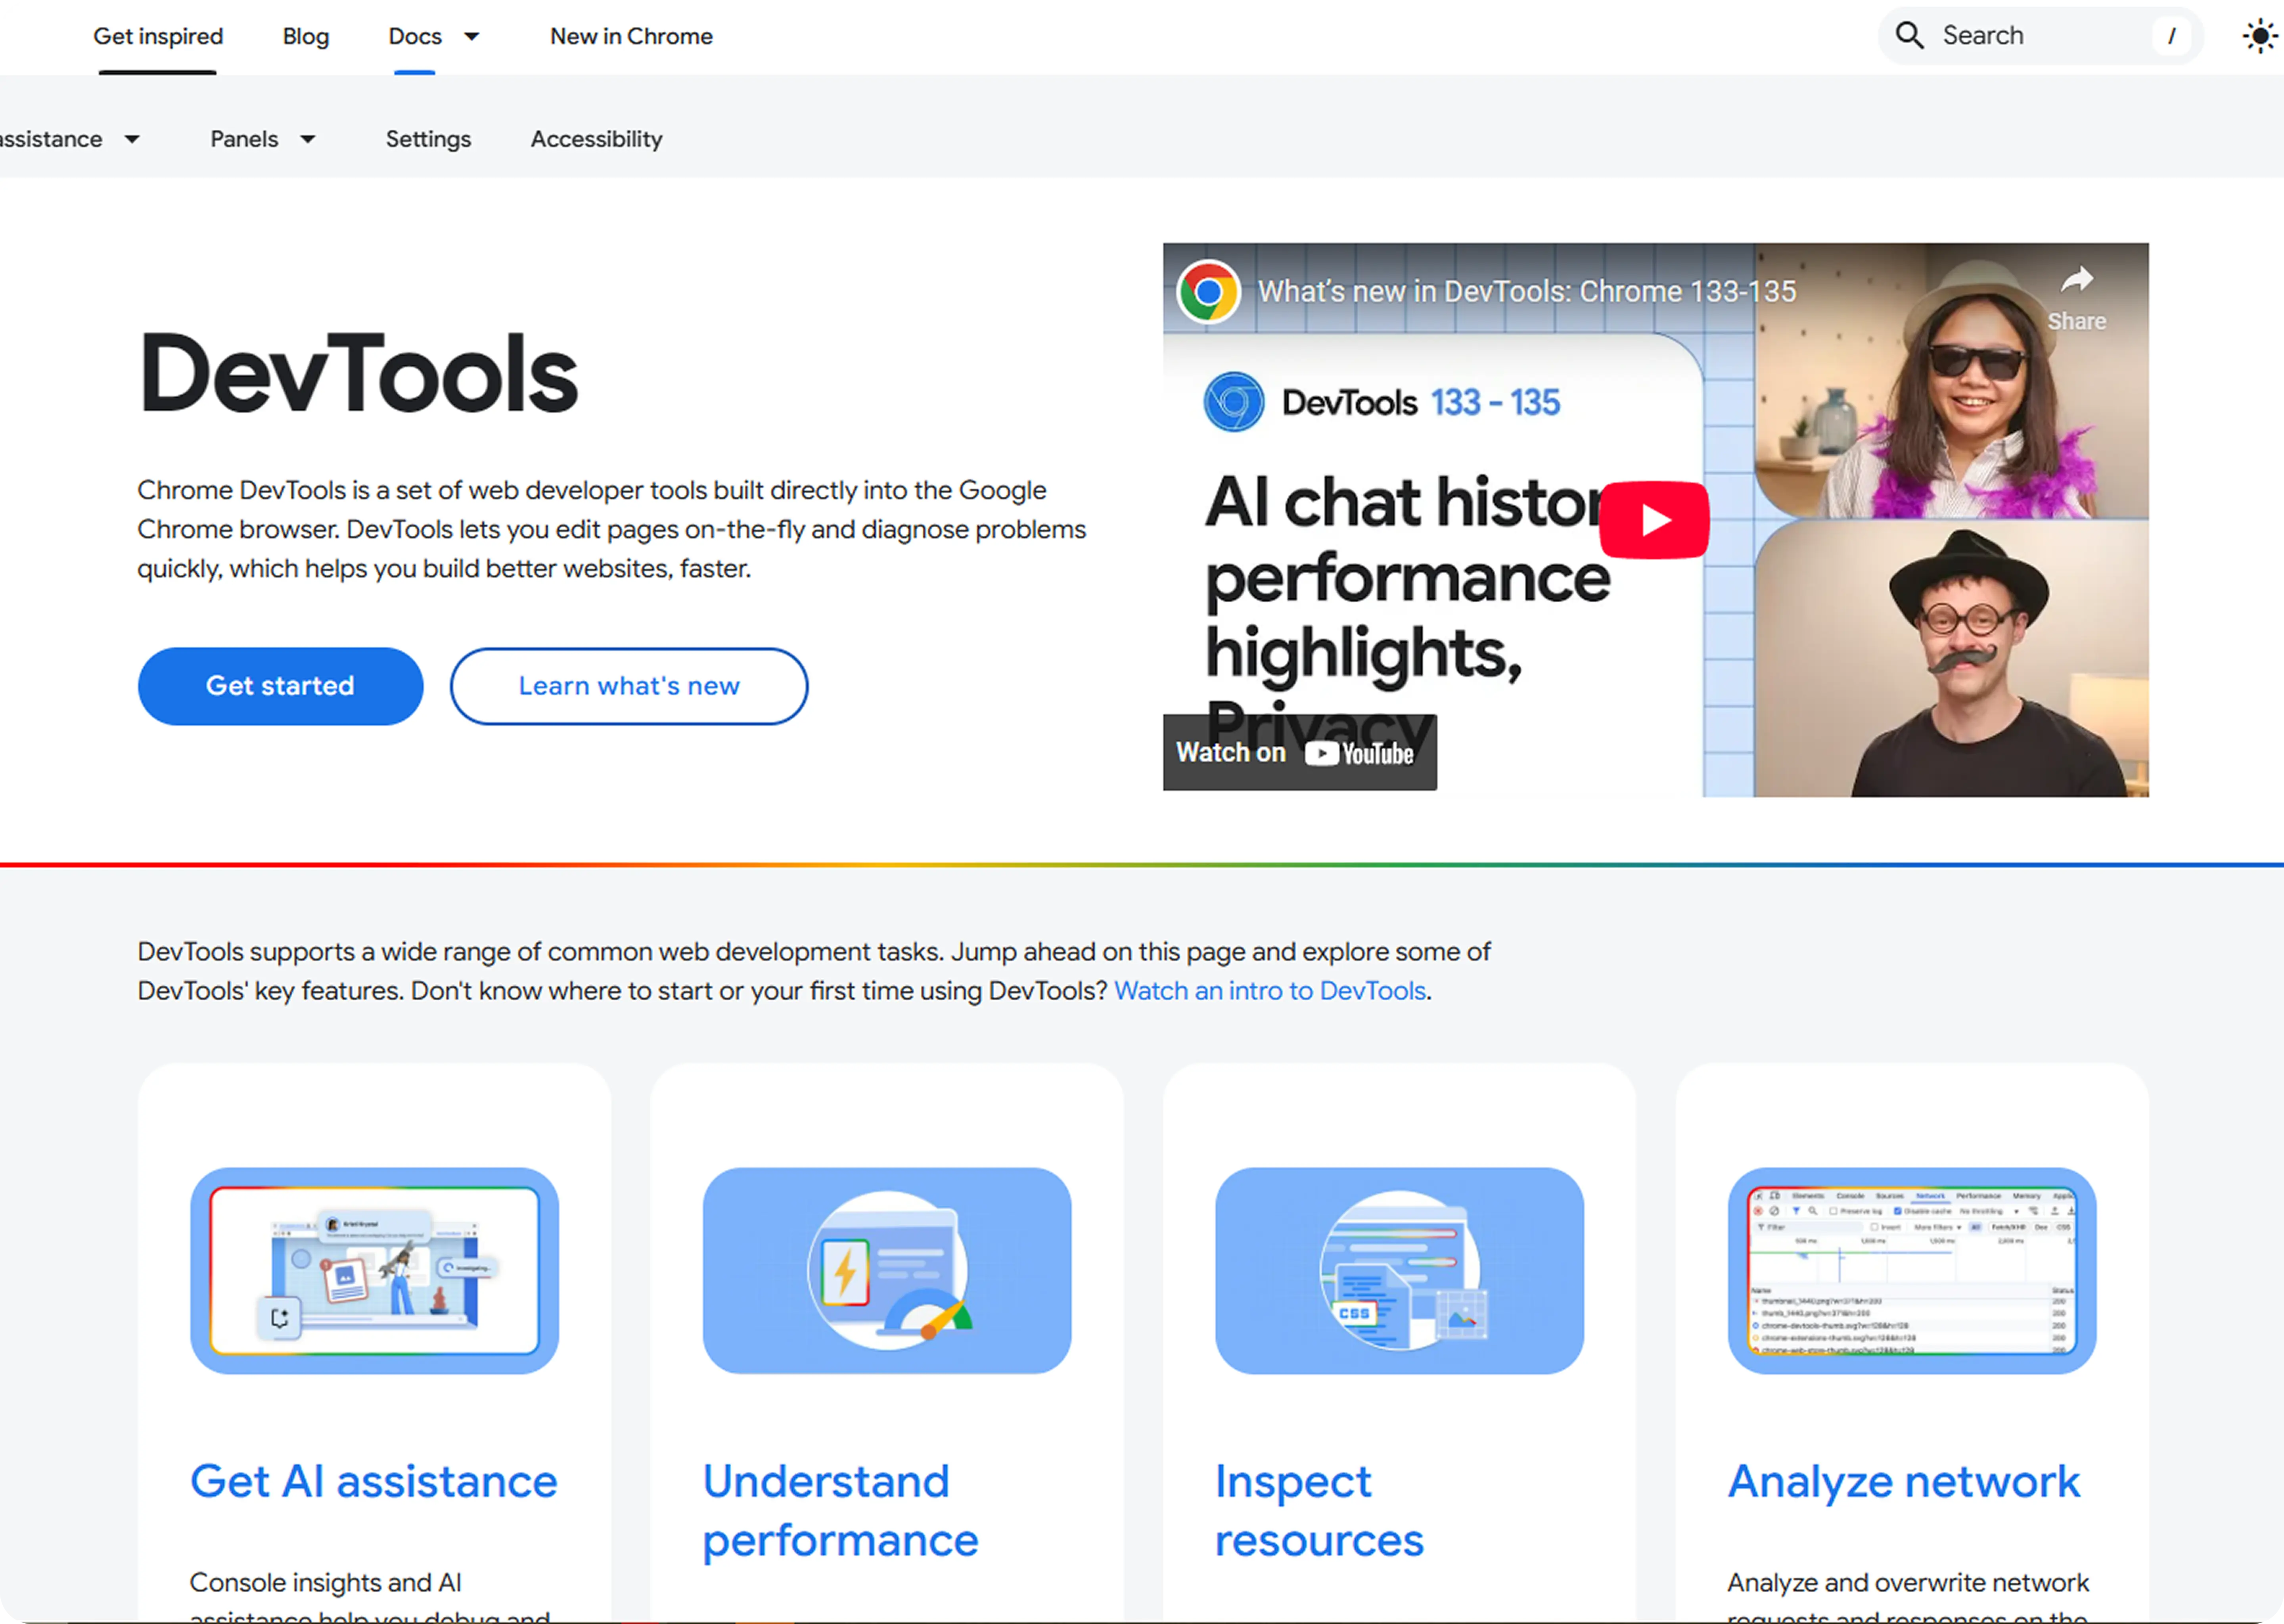The image size is (2284, 1624).
Task: Open the Understand performance card image
Action: pyautogui.click(x=887, y=1271)
